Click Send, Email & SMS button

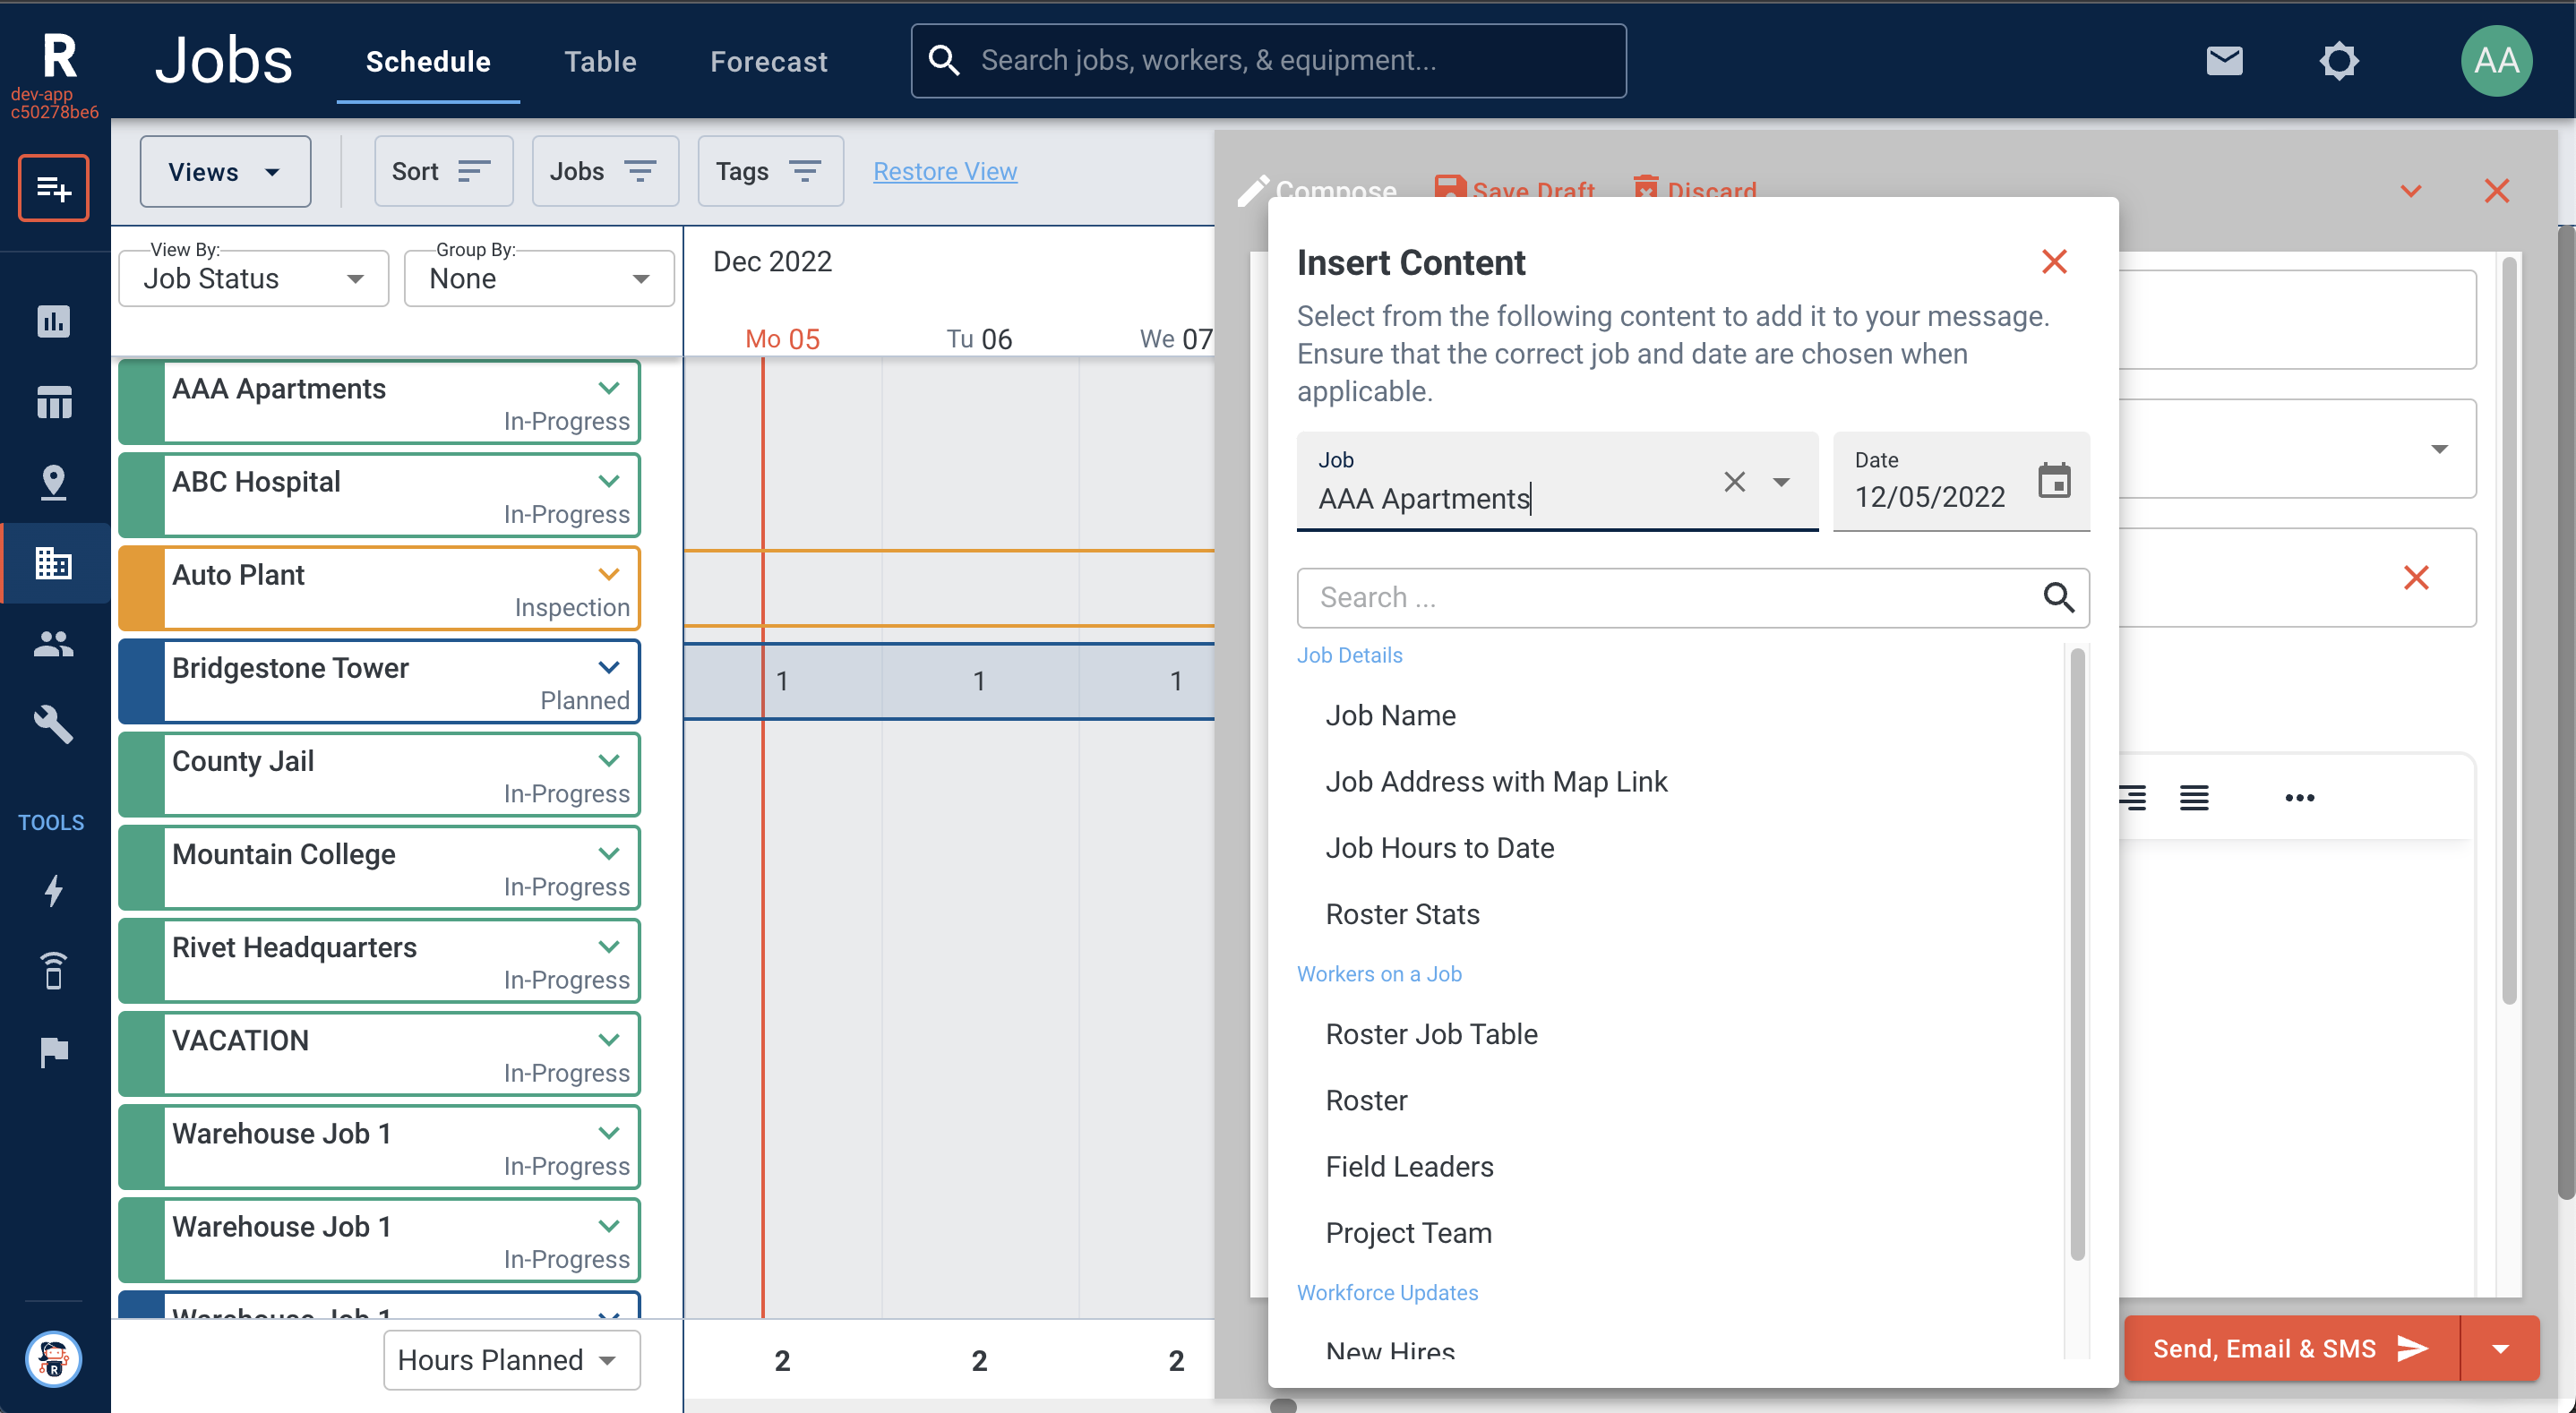coord(2290,1348)
